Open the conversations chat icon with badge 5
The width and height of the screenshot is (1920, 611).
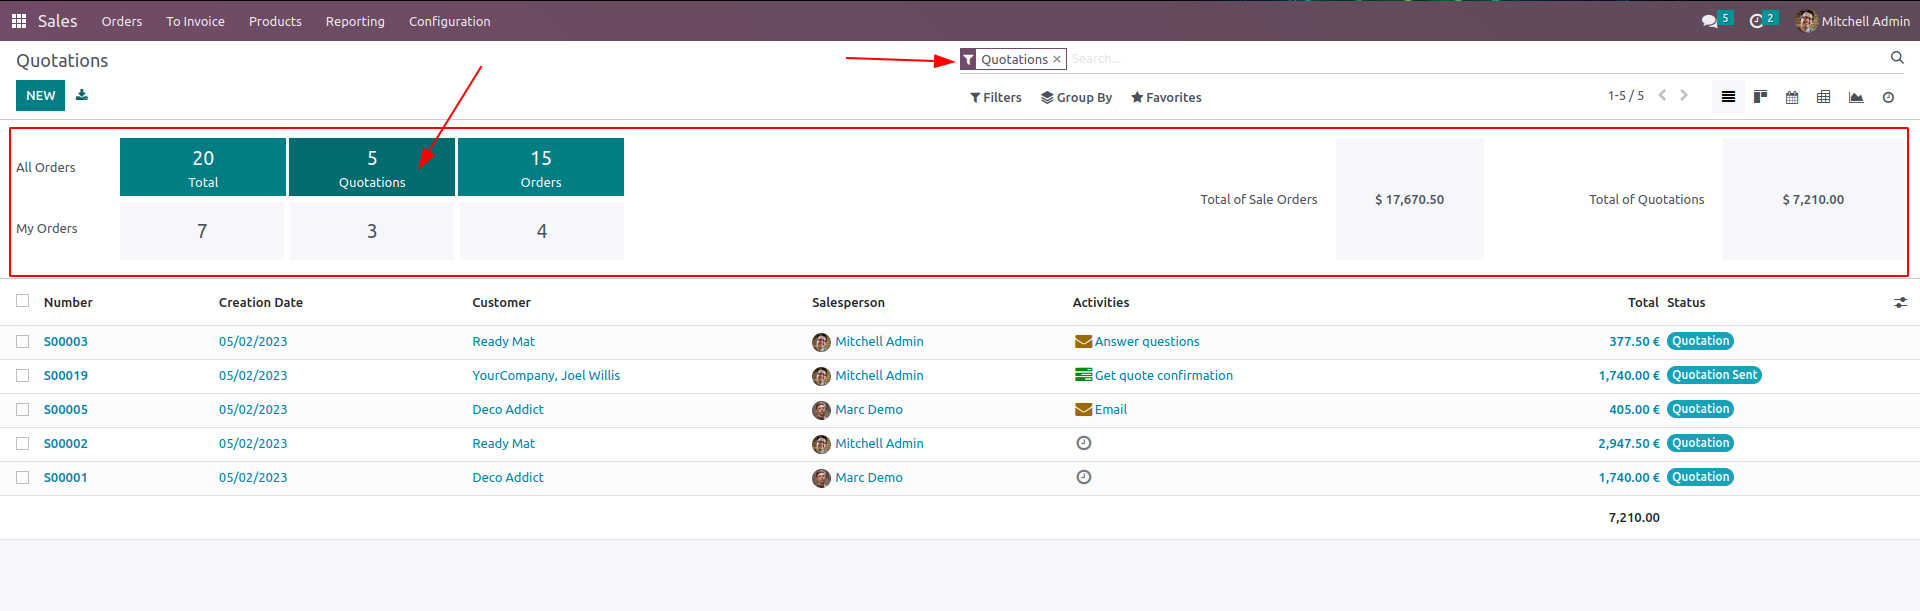point(1710,21)
